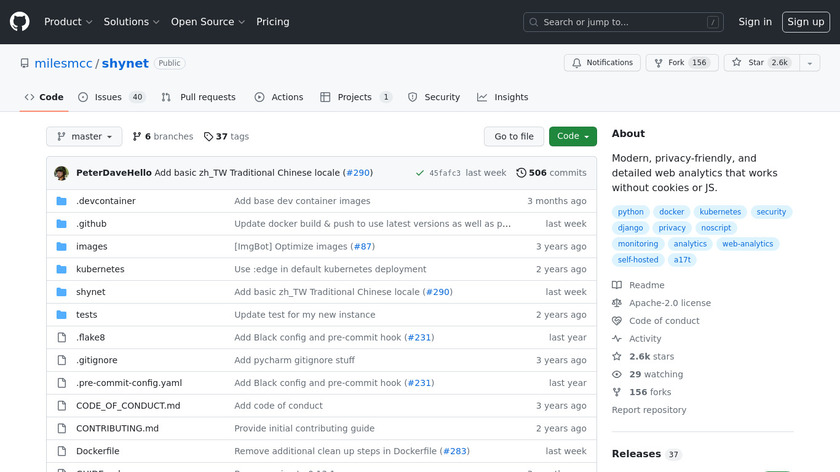Click the python topic tag
This screenshot has height=472, width=840.
(x=631, y=212)
